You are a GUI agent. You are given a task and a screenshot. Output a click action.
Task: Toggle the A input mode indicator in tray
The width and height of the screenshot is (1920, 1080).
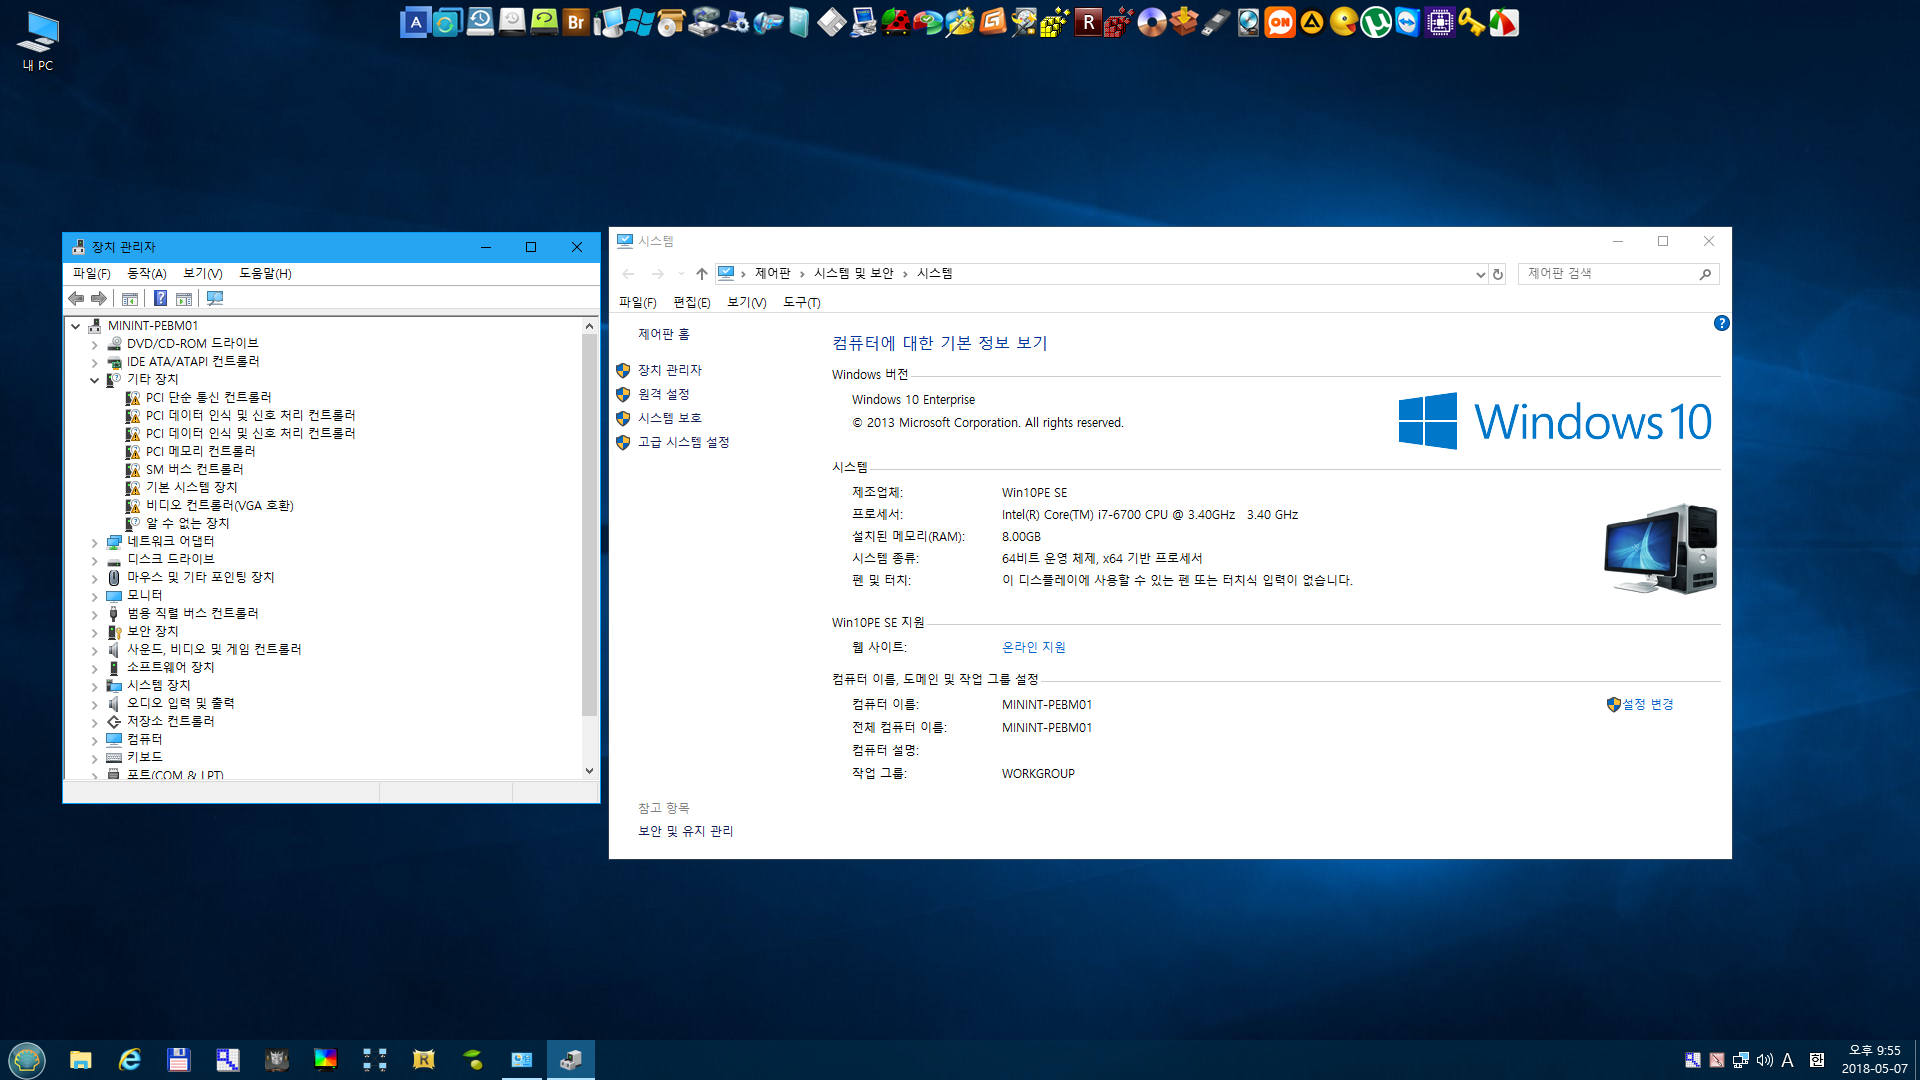pos(1787,1060)
